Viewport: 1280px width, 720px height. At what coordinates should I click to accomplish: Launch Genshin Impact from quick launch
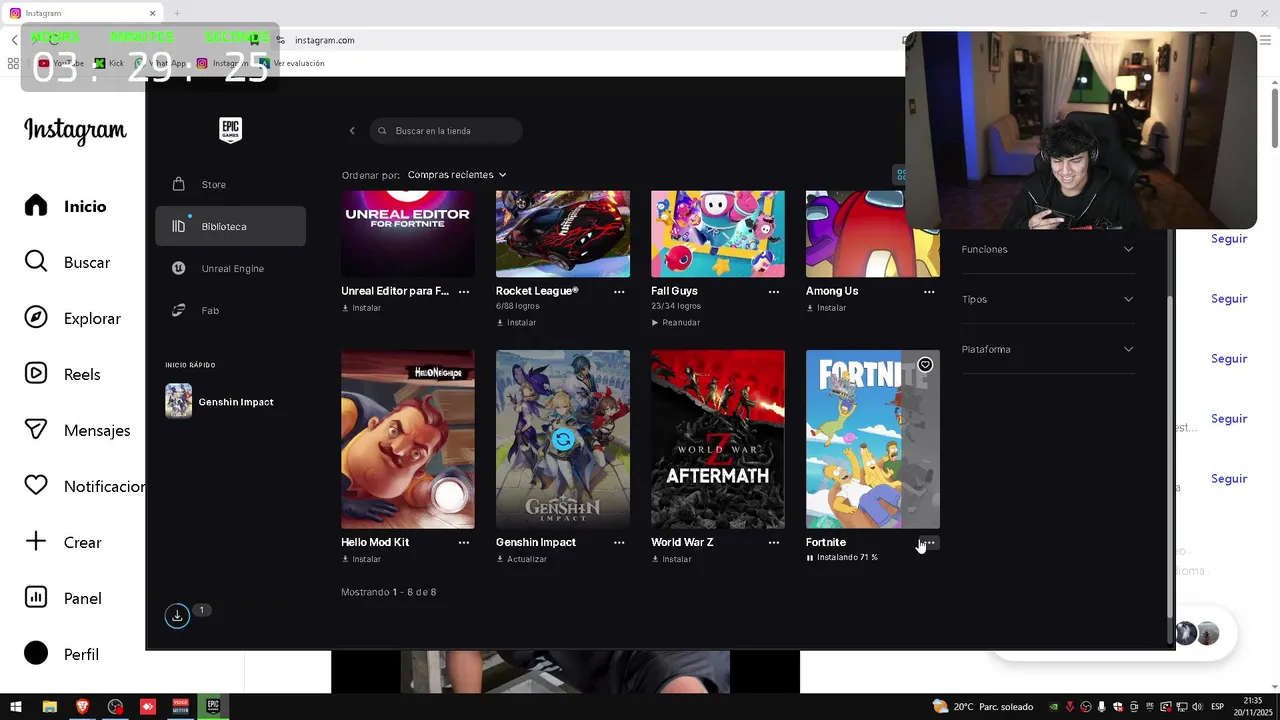point(220,402)
